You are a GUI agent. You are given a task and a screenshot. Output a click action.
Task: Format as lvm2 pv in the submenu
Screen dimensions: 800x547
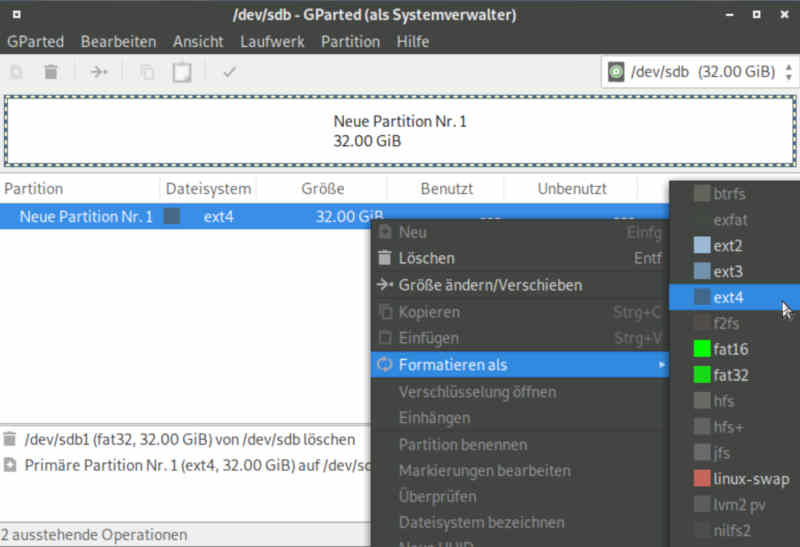coord(735,505)
